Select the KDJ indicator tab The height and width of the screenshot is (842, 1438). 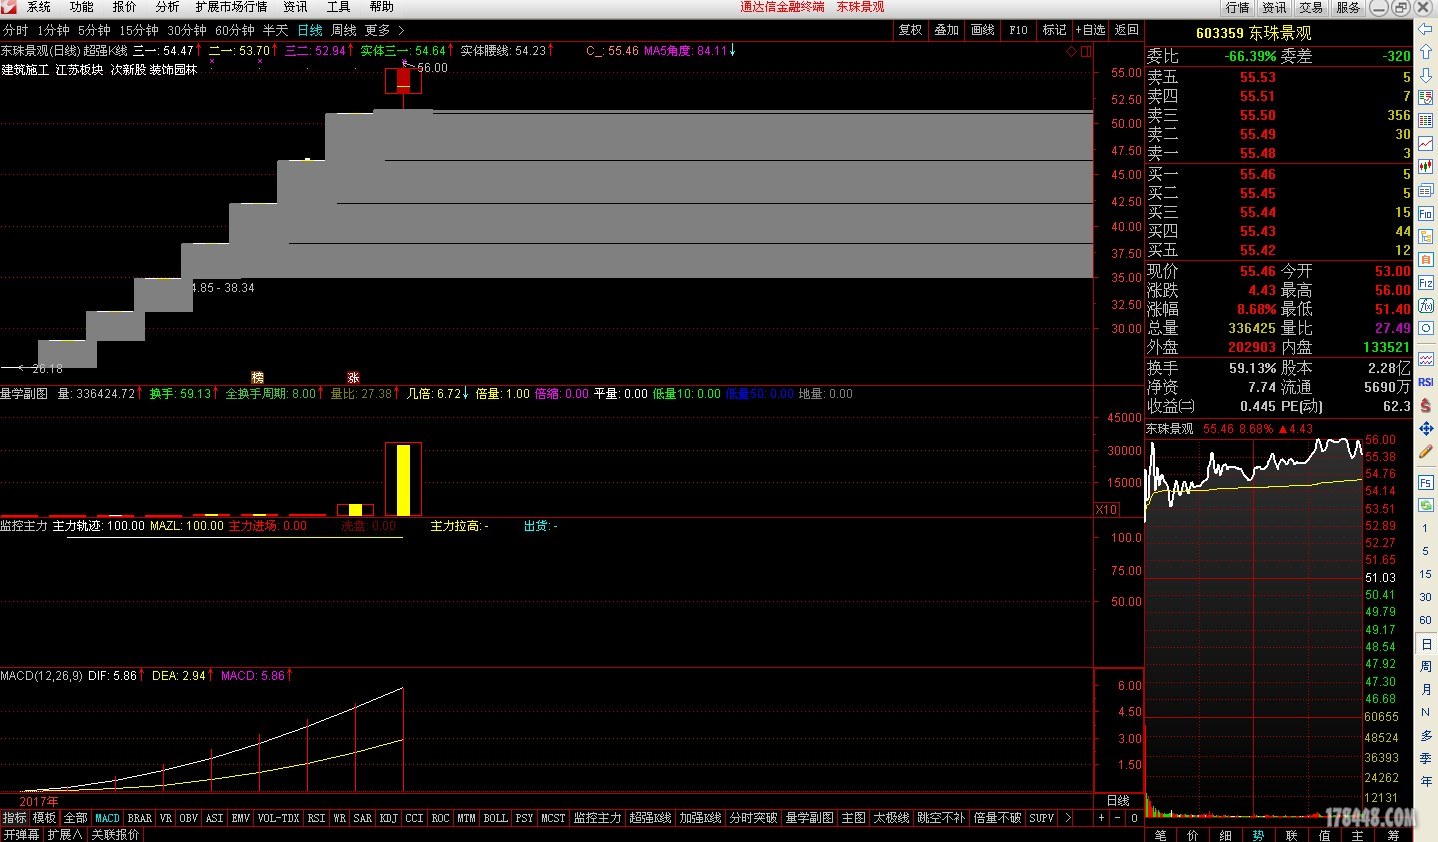(x=388, y=818)
